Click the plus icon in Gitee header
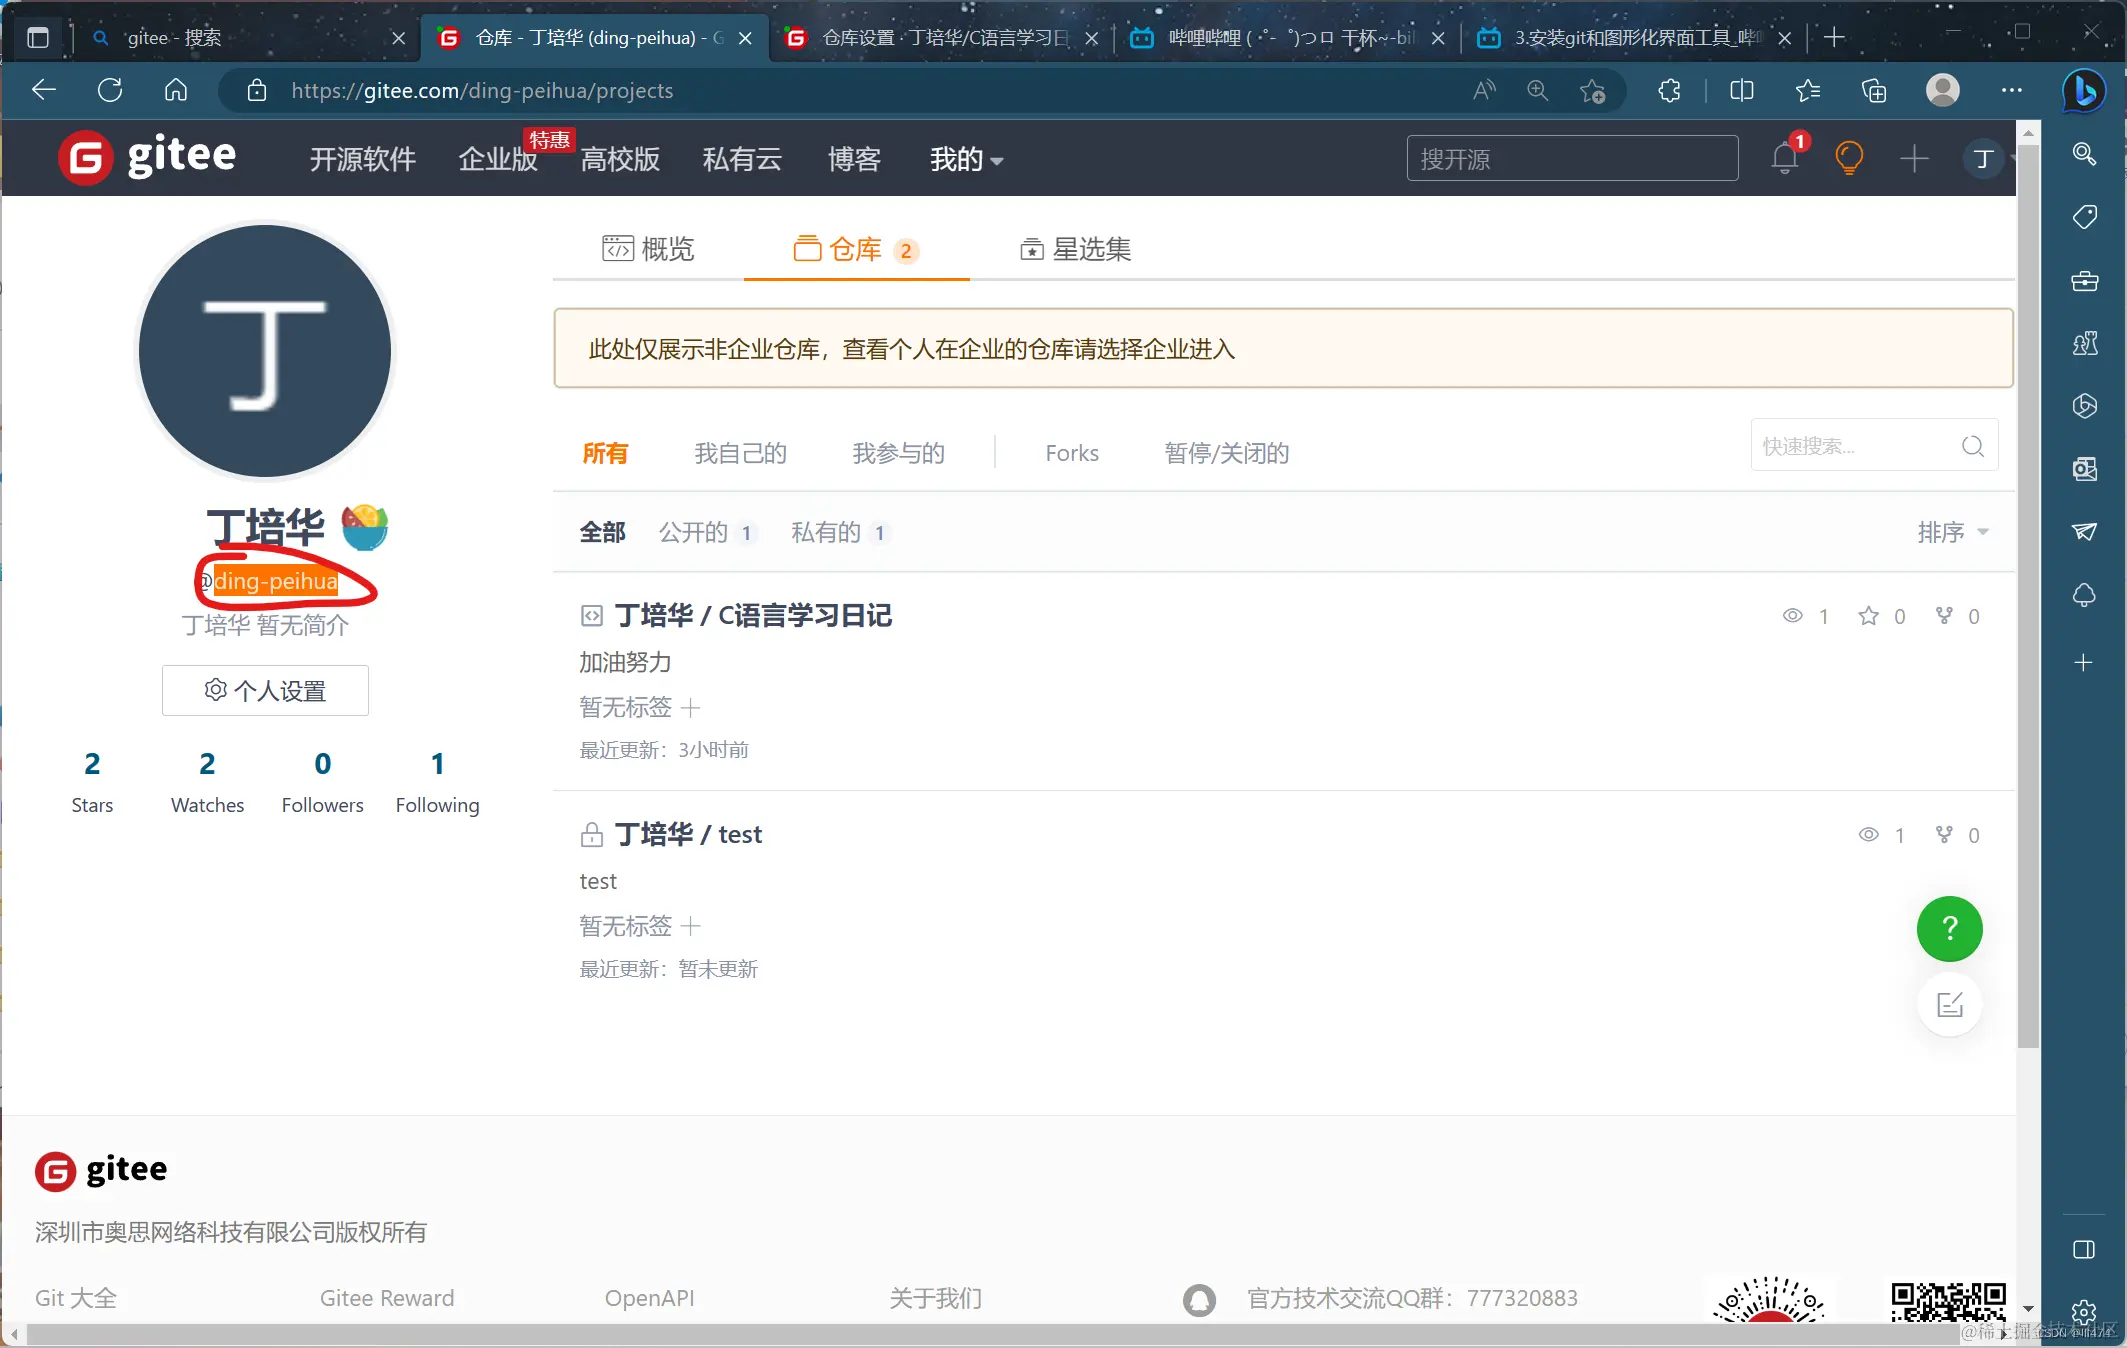The width and height of the screenshot is (2127, 1348). point(1914,158)
